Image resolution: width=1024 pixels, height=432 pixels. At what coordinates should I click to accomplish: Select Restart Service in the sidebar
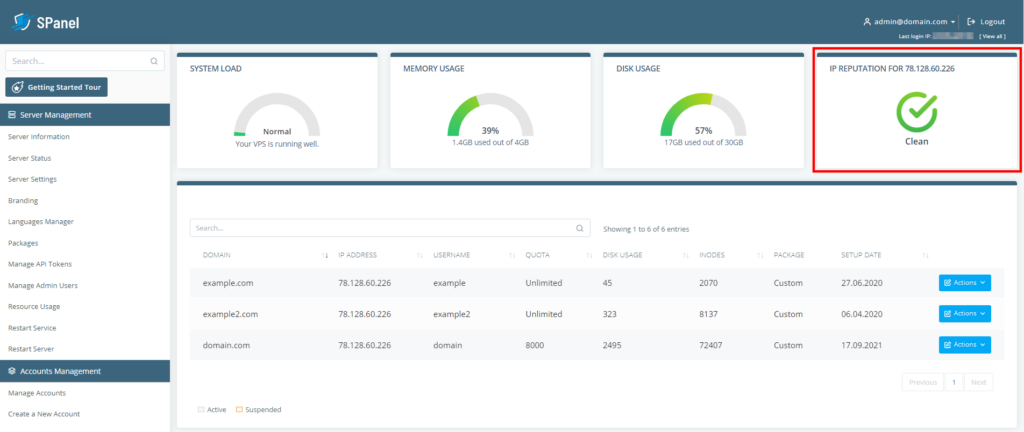pyautogui.click(x=32, y=328)
